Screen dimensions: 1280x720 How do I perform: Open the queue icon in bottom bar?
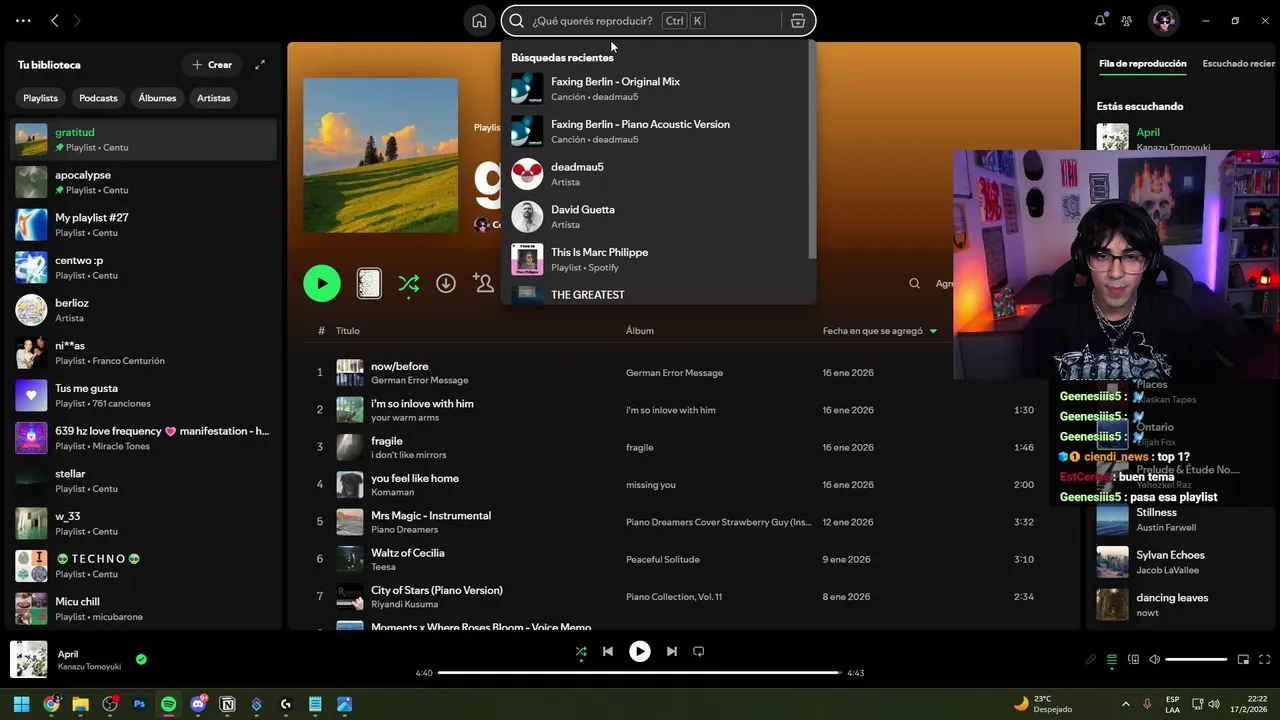[1112, 660]
